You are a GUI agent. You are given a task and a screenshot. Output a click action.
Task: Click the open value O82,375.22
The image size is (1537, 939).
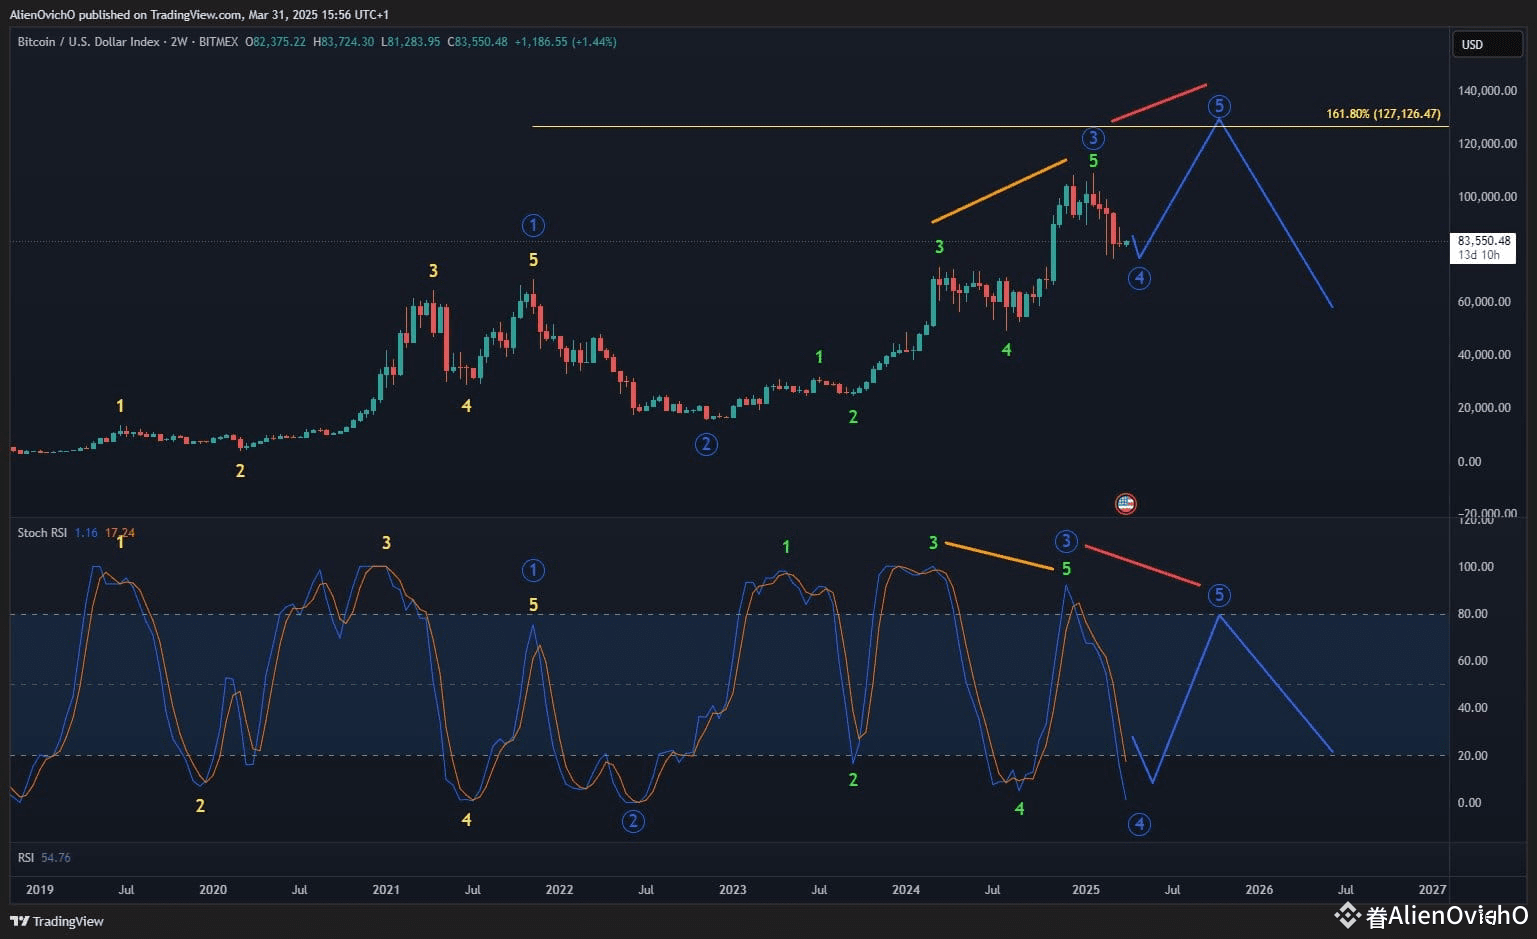pos(275,42)
